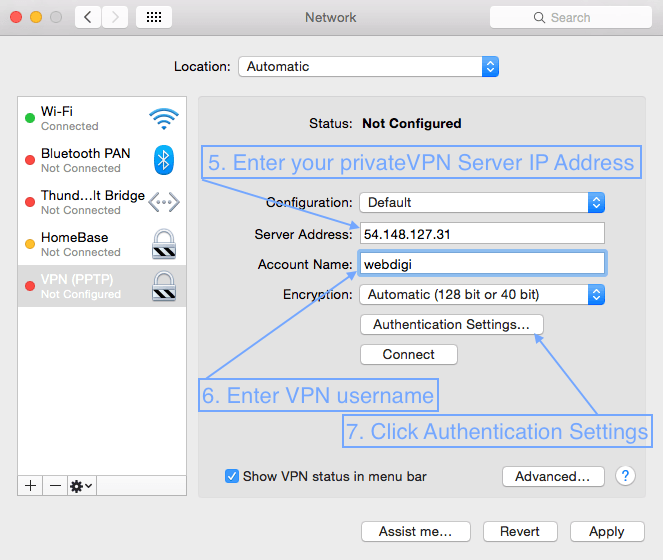Open the gear action menu
The height and width of the screenshot is (560, 663).
coord(82,486)
